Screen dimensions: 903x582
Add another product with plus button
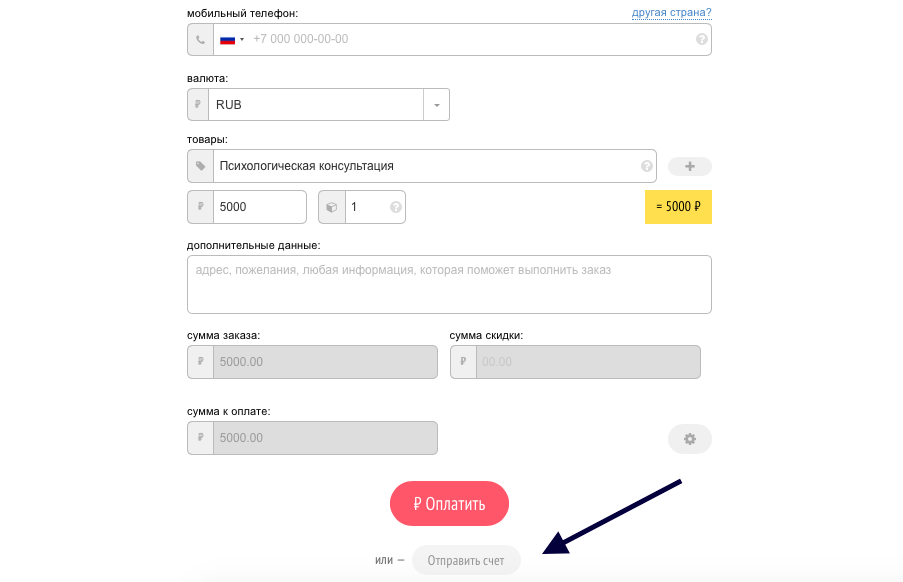(x=690, y=166)
